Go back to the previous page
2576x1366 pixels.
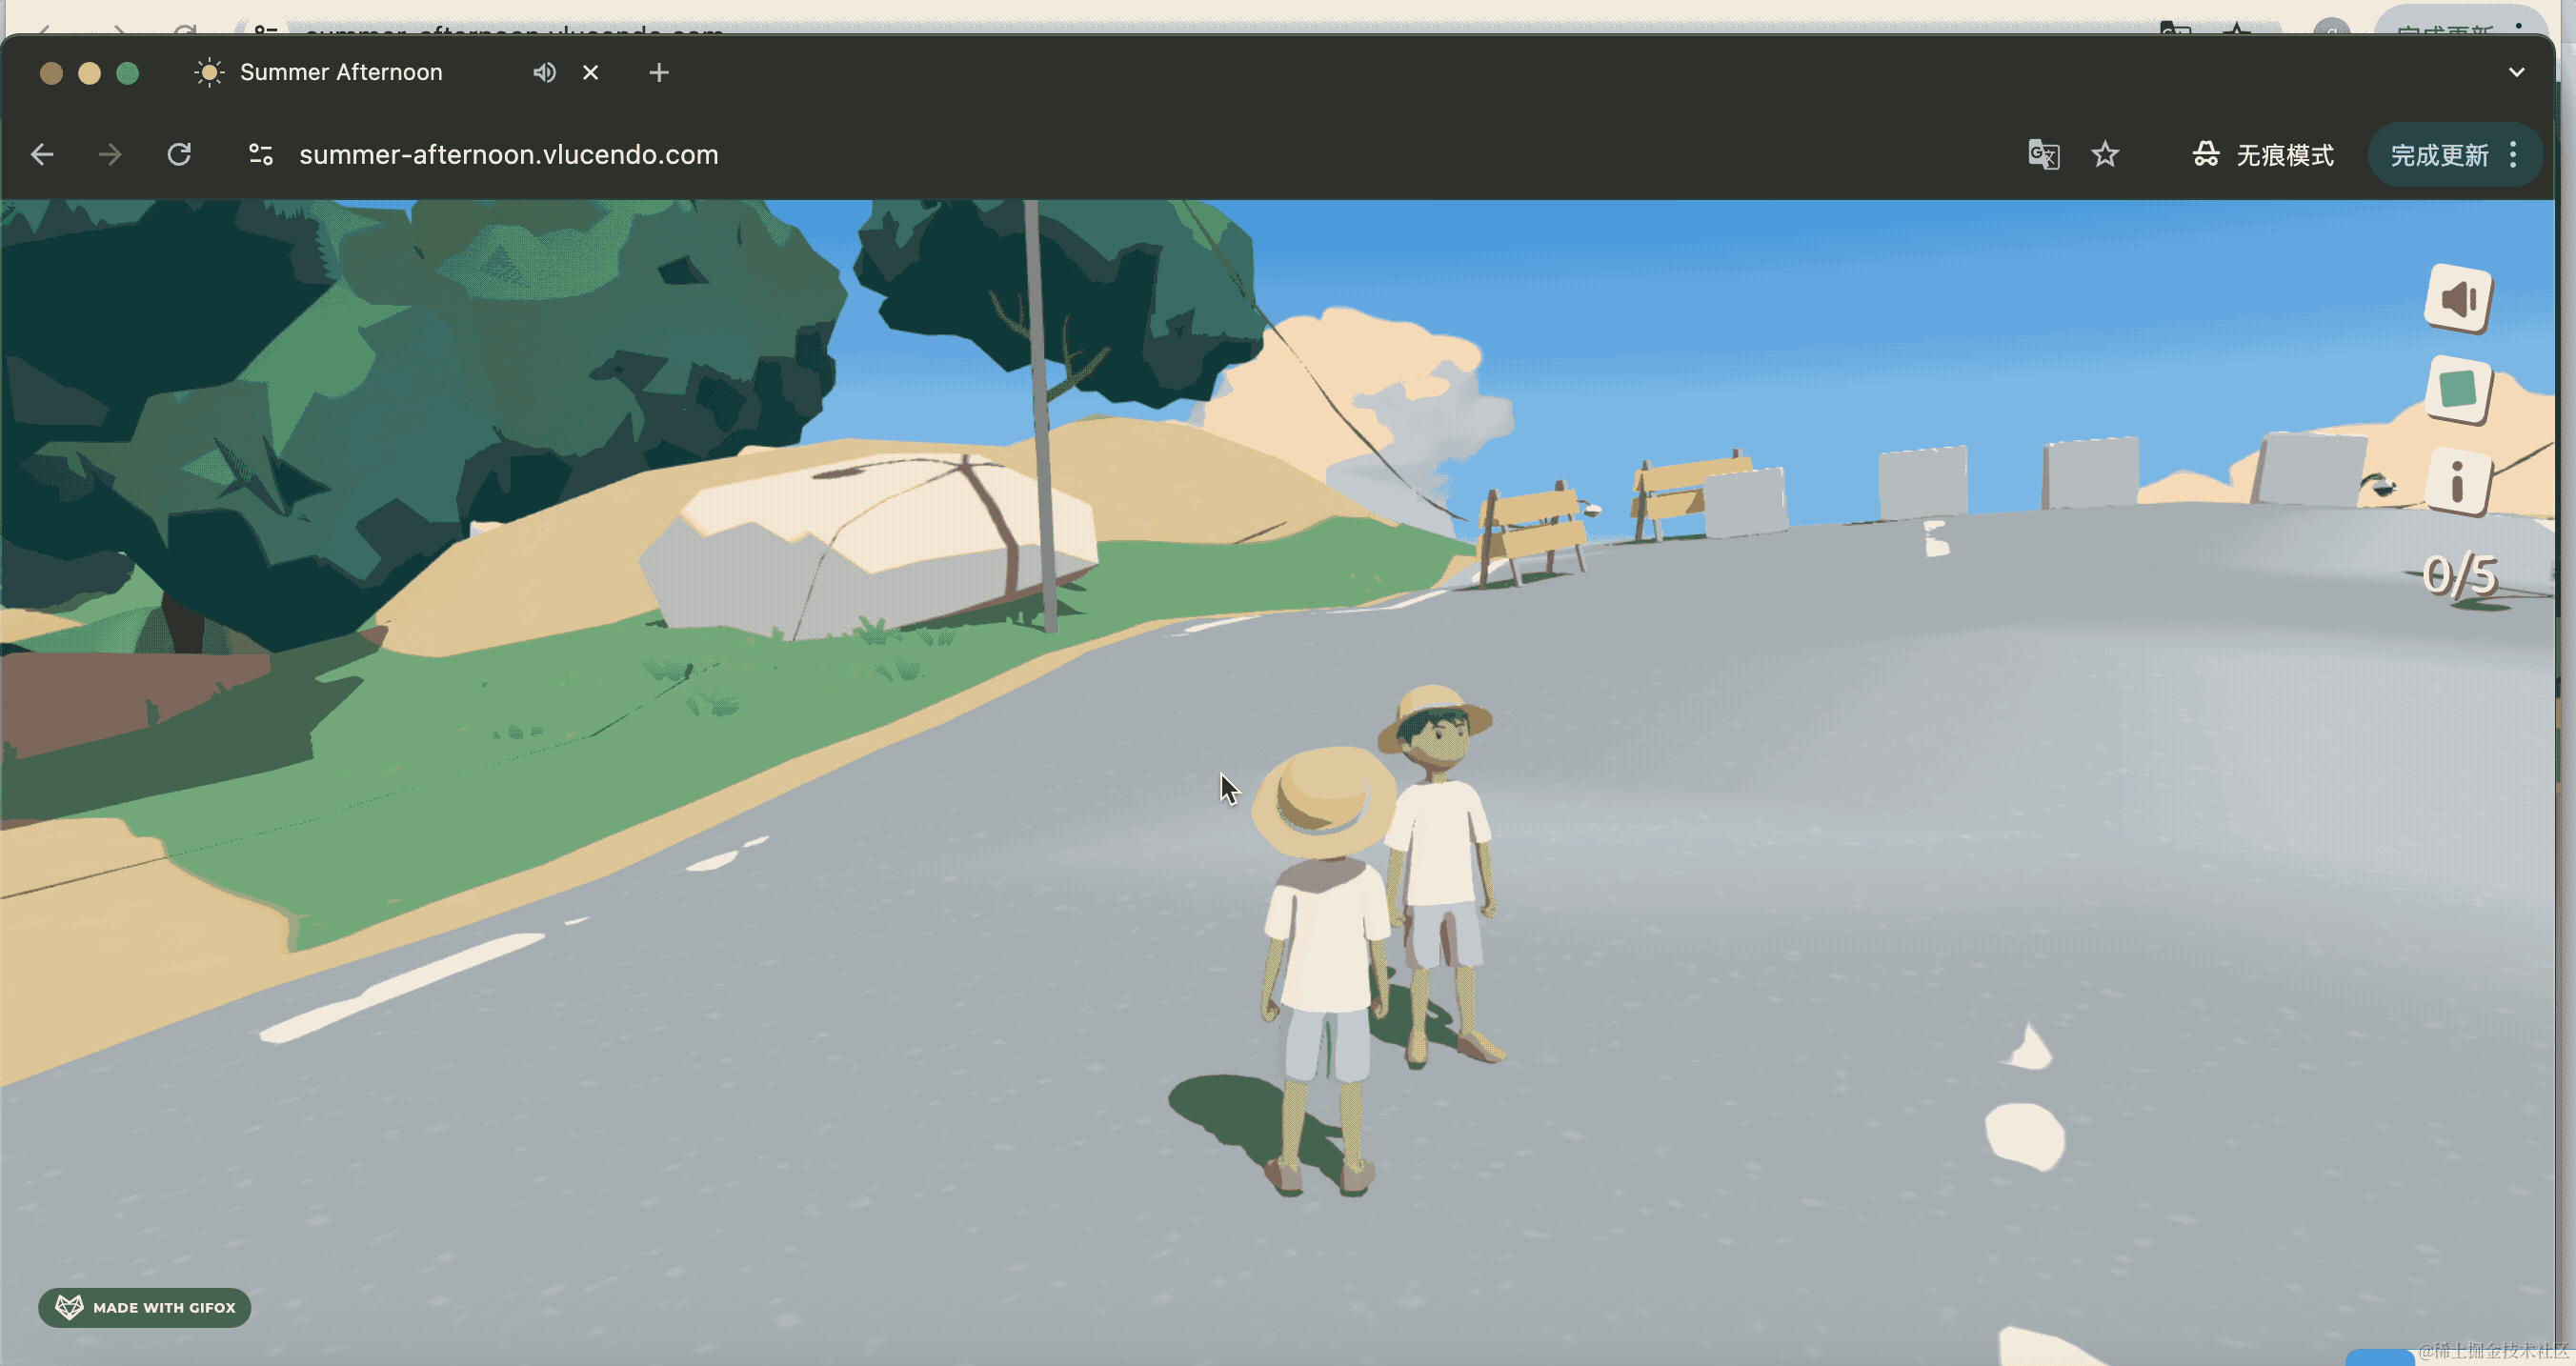tap(42, 154)
